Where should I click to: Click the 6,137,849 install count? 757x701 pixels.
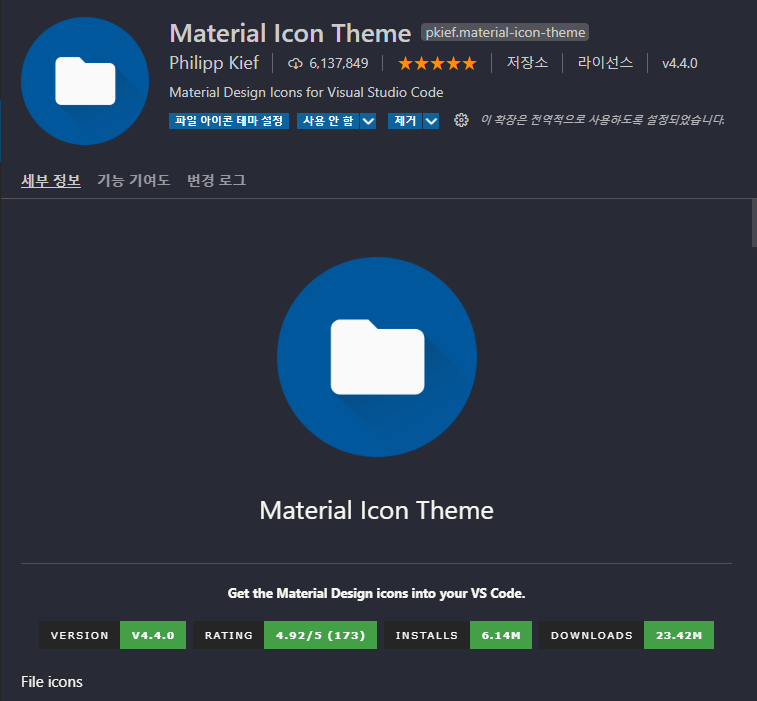click(339, 63)
